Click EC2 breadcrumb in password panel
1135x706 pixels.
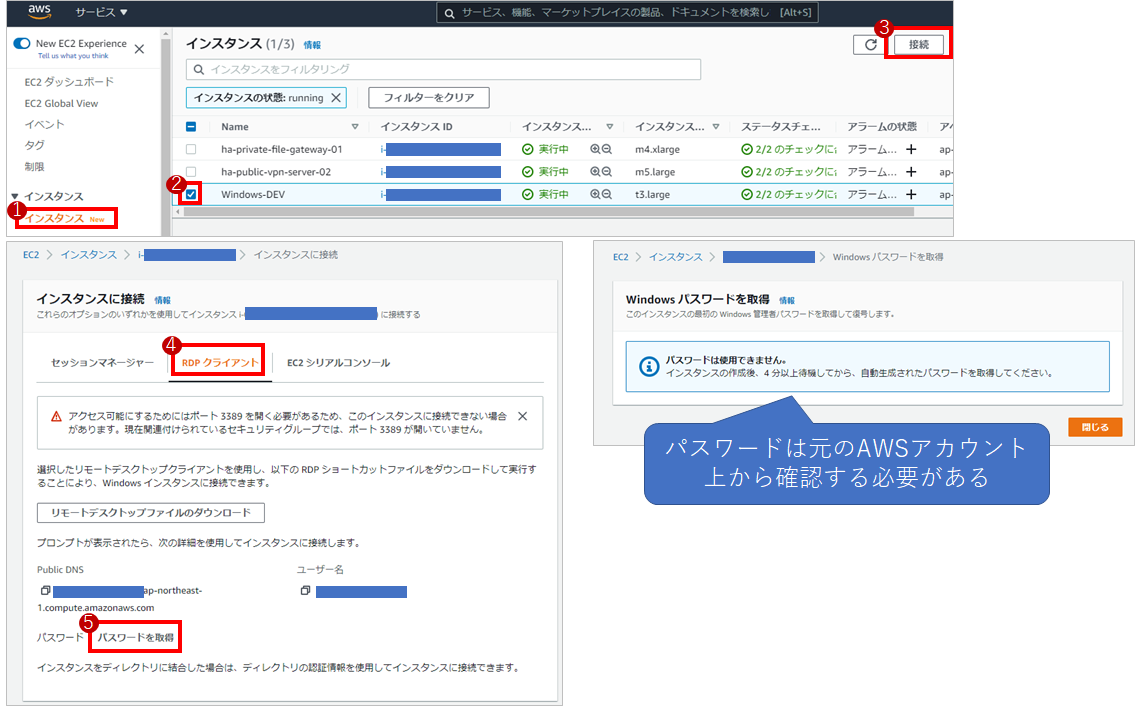620,257
